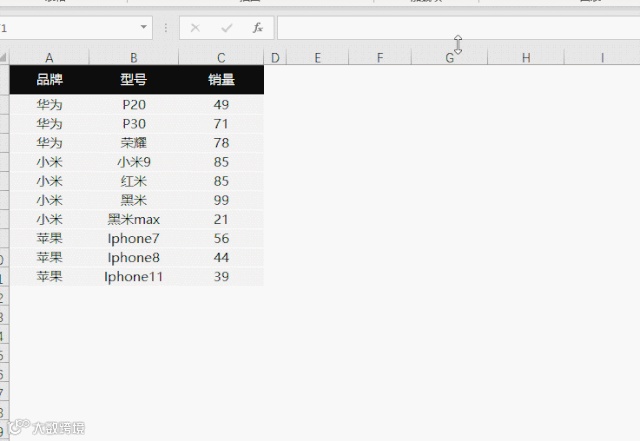Image resolution: width=640 pixels, height=441 pixels.
Task: Select the 黑米 model cell
Action: tap(134, 200)
